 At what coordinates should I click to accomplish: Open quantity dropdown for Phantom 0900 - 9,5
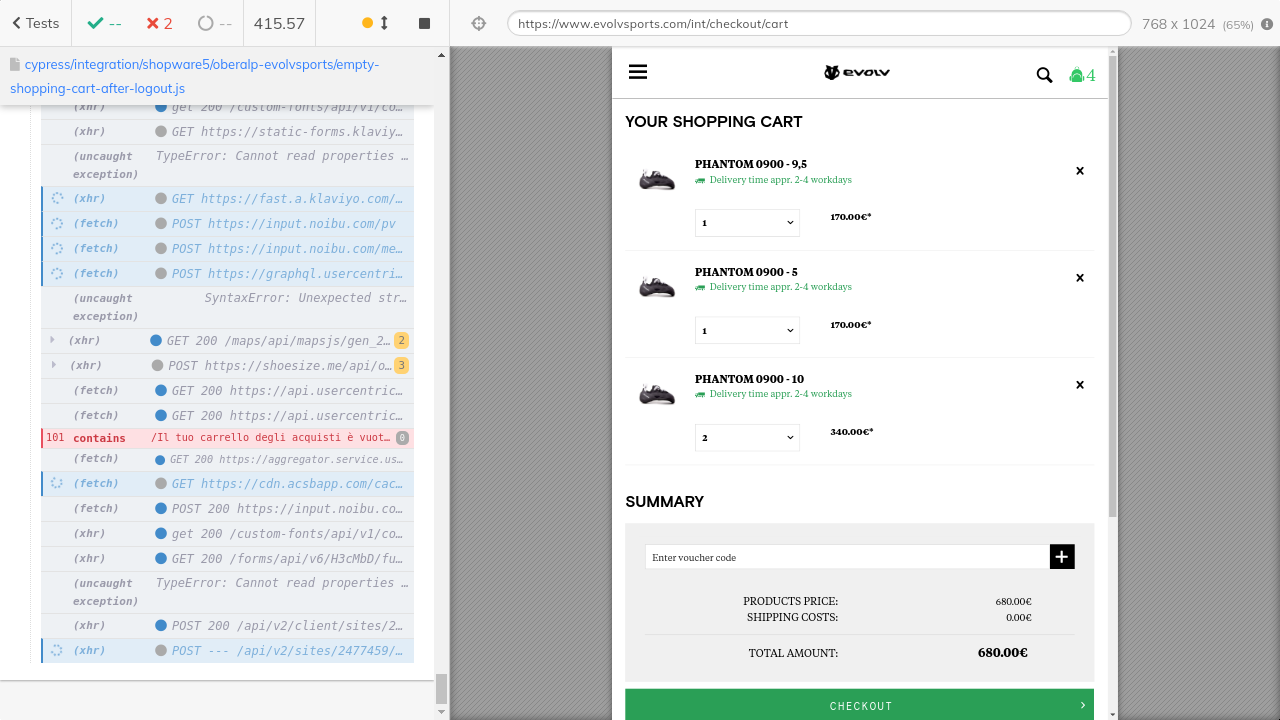pyautogui.click(x=747, y=223)
